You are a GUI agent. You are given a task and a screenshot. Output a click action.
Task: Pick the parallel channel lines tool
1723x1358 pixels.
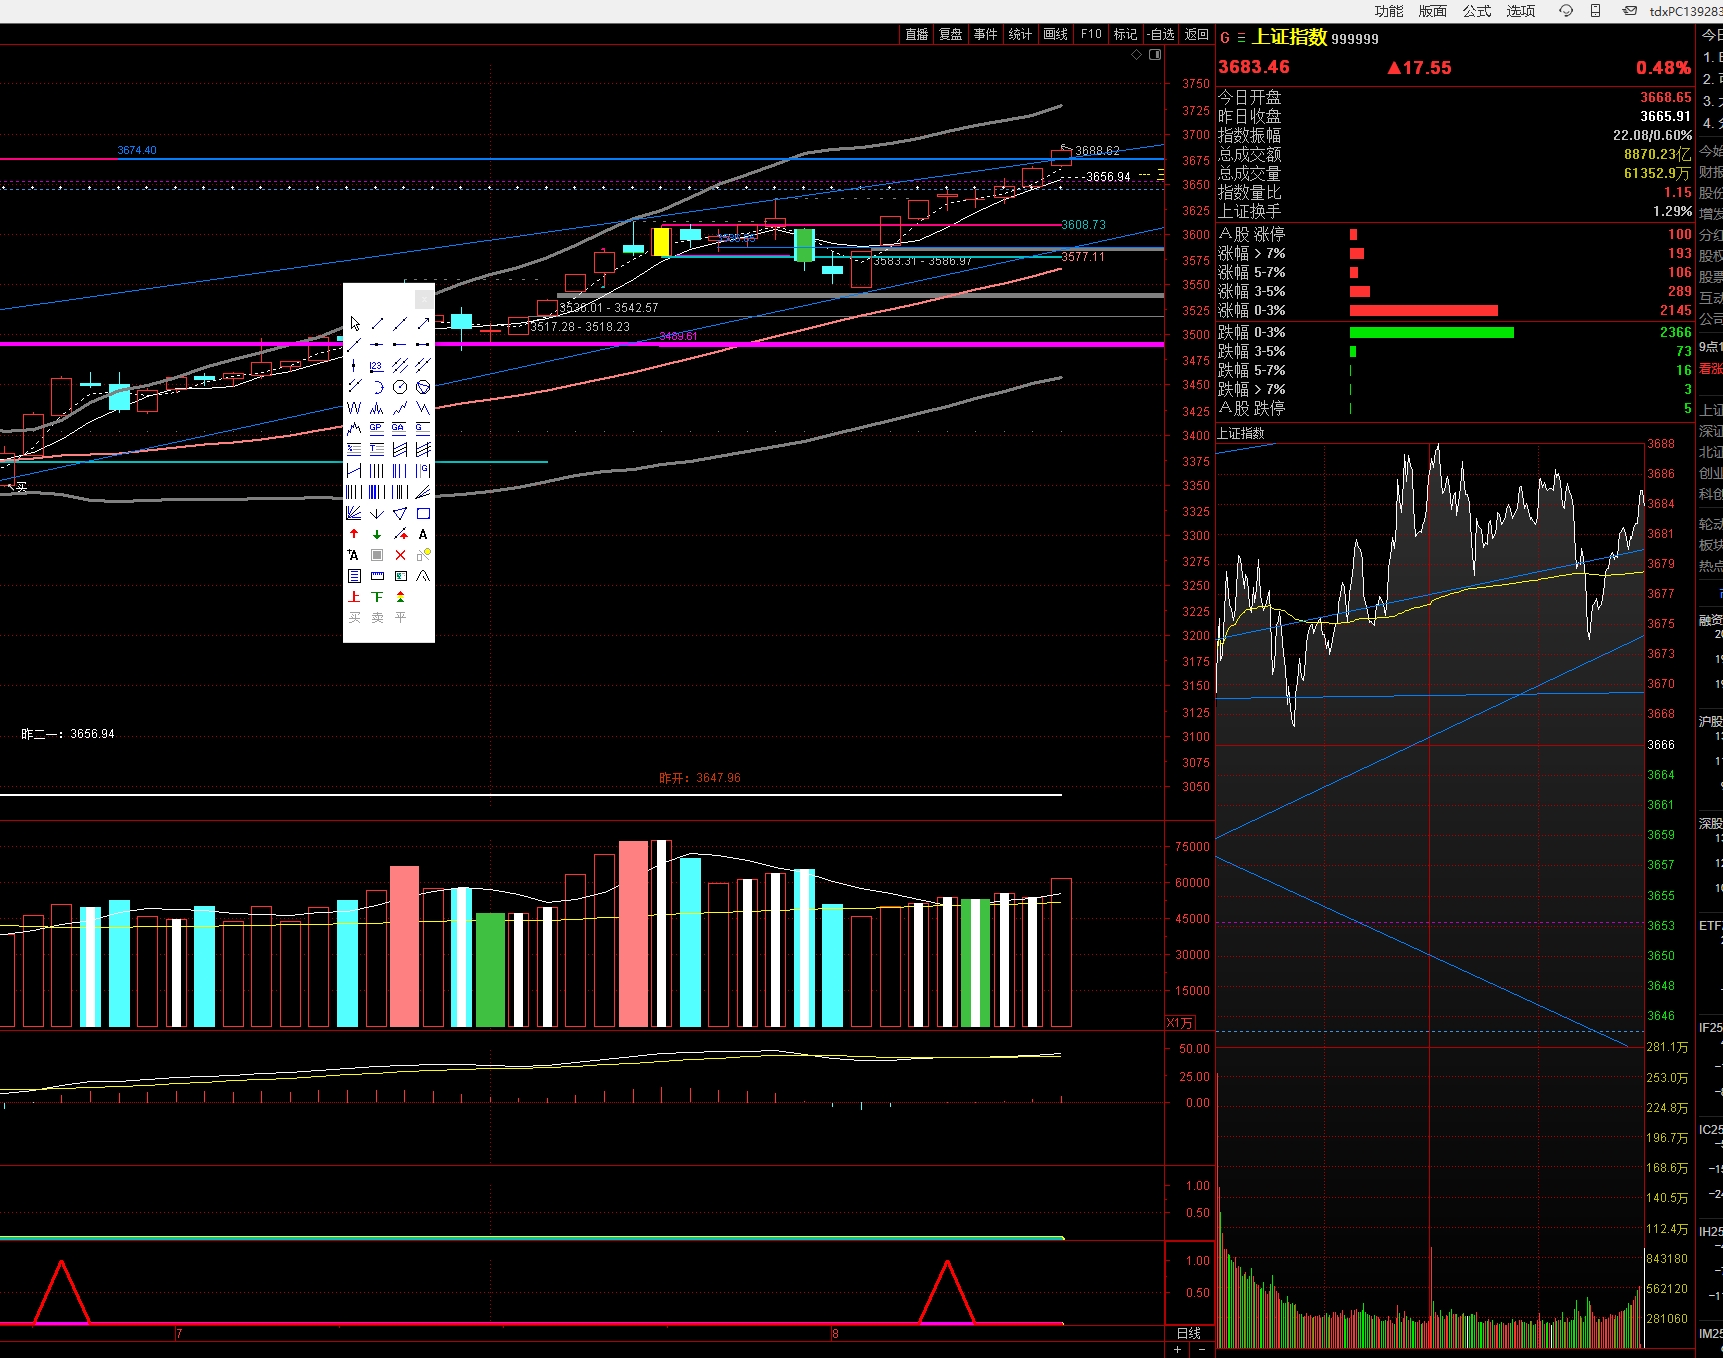coord(400,366)
